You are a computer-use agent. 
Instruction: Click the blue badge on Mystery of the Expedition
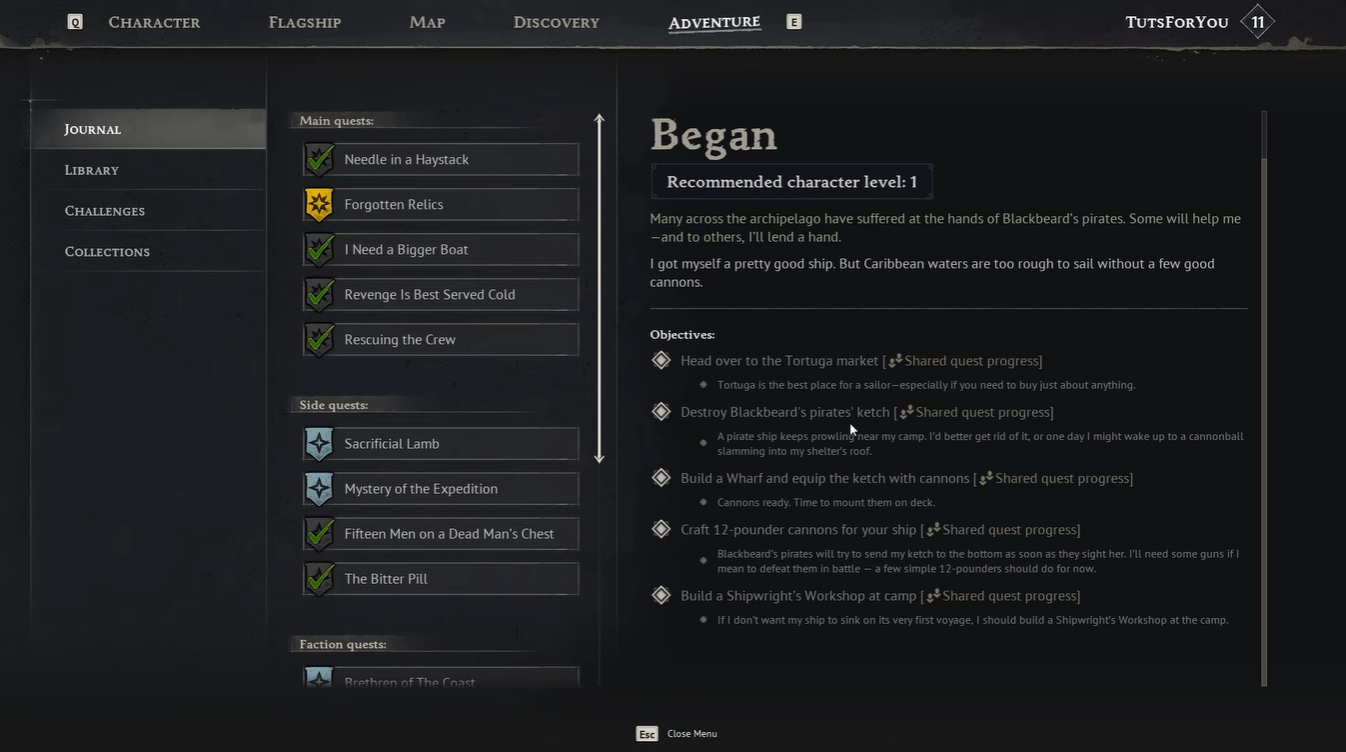coord(319,489)
